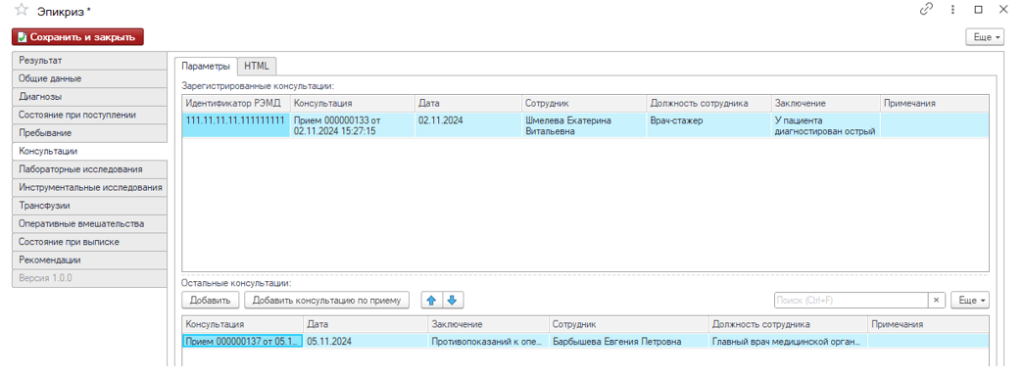
Task: Open the Трансфузии section
Action: (89, 205)
